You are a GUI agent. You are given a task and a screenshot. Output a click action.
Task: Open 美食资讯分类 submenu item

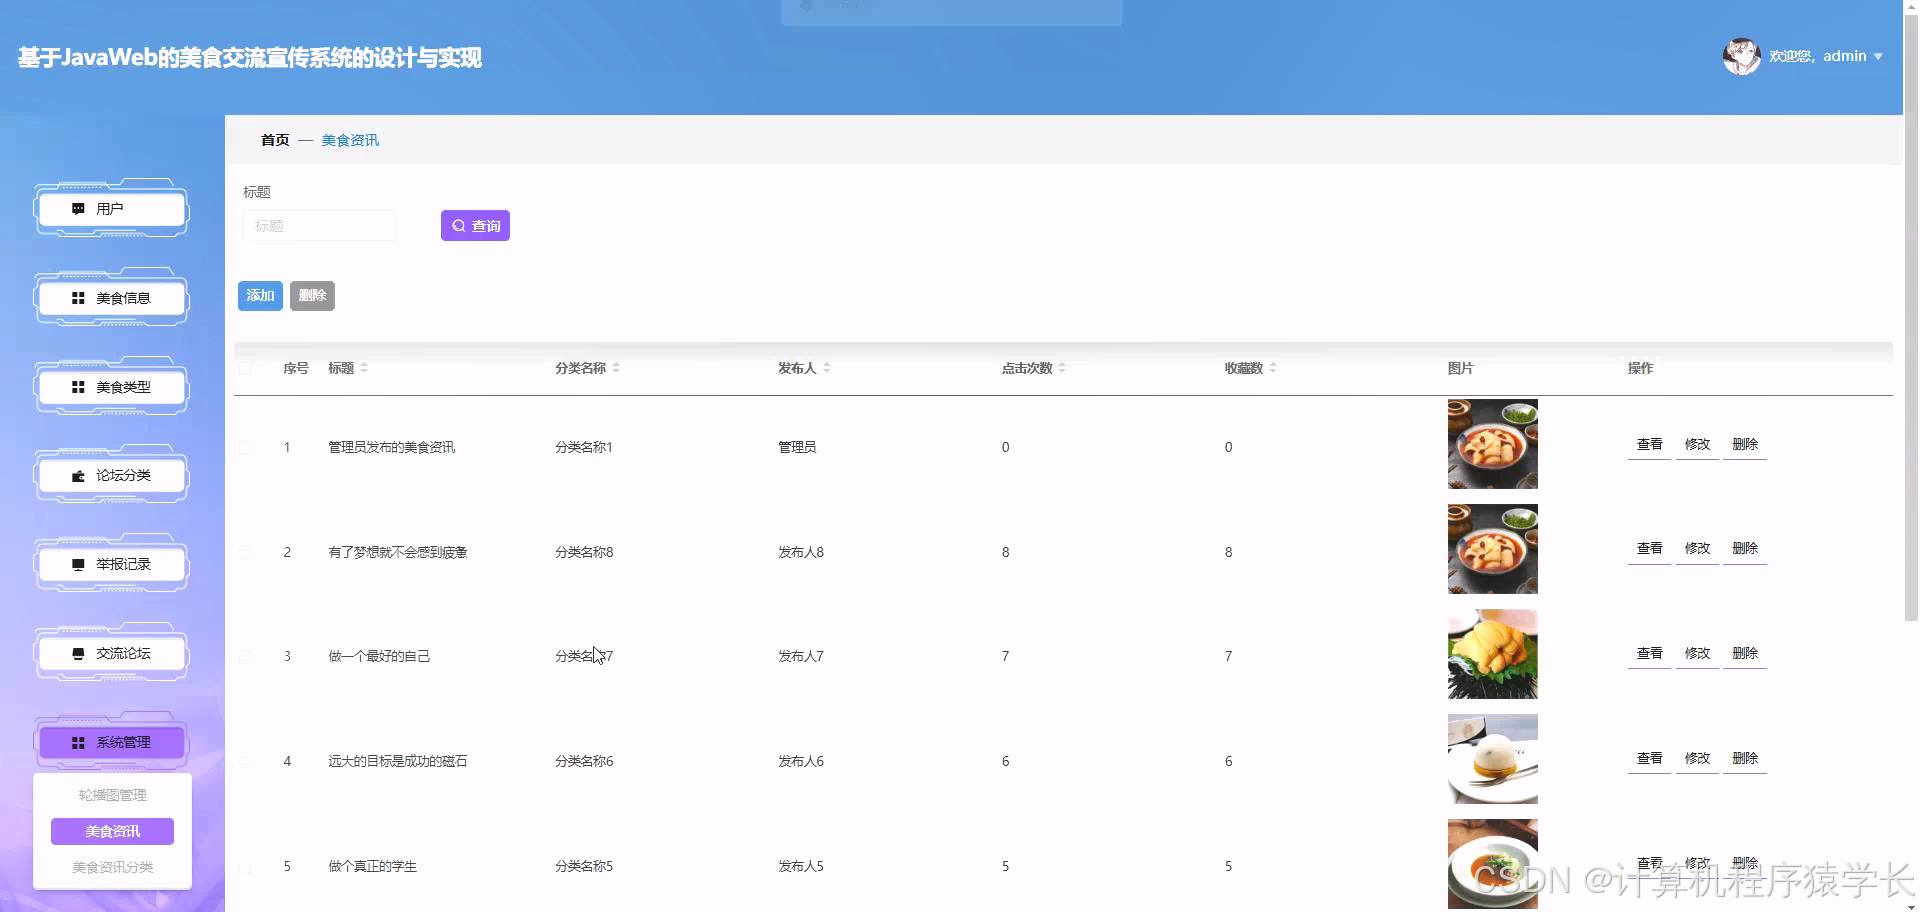coord(113,867)
